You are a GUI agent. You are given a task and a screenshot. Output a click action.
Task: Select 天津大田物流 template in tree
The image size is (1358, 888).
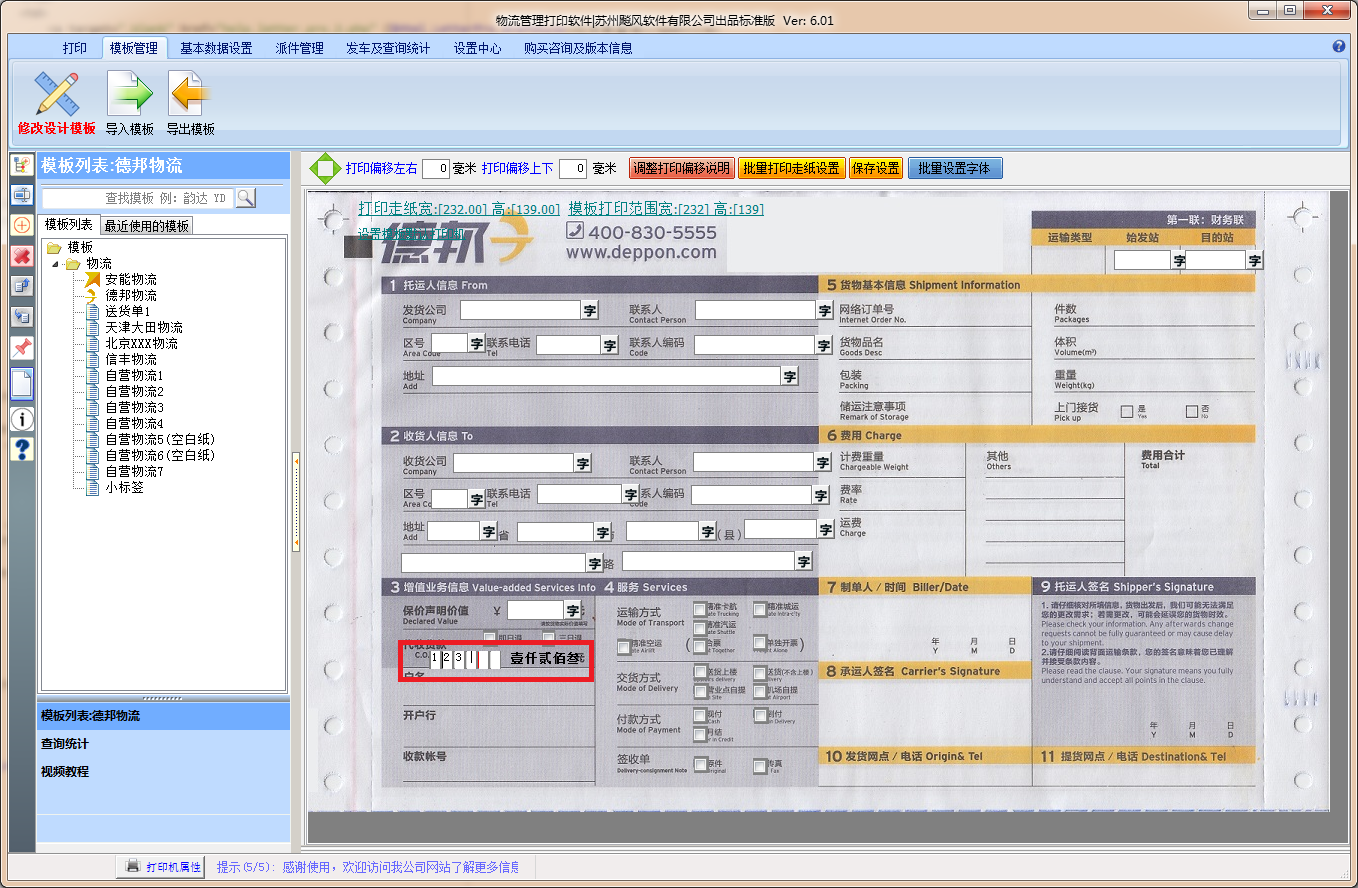coord(144,327)
